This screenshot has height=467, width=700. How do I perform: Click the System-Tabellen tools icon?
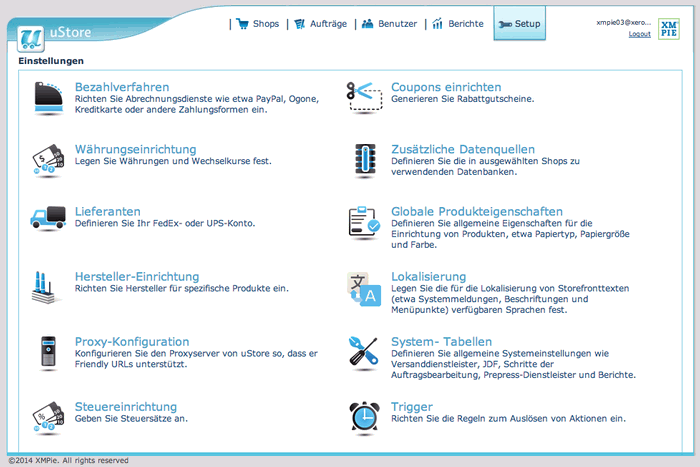(x=364, y=353)
